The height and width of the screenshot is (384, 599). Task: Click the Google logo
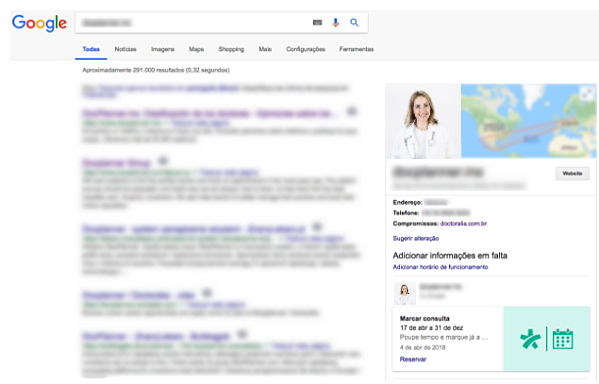pos(39,23)
